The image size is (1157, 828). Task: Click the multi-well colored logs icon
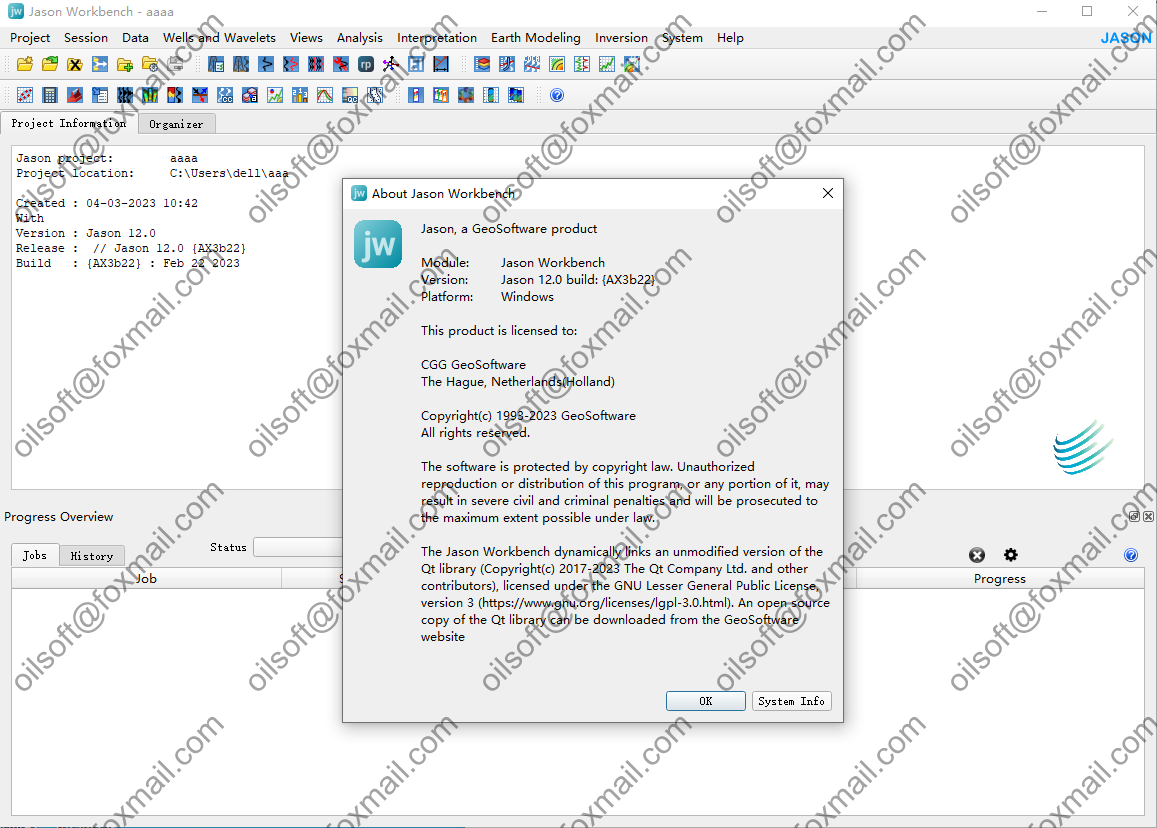(x=441, y=95)
